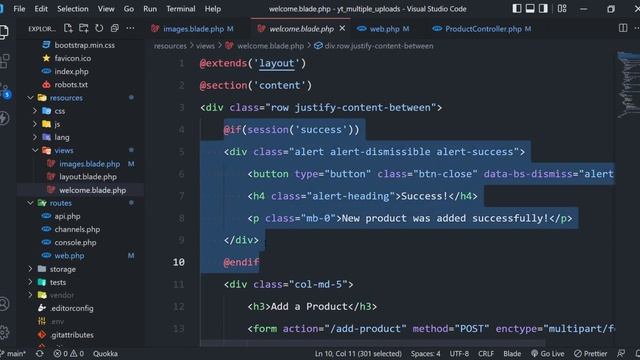Open the Edit menu
The height and width of the screenshot is (360, 640).
pos(41,9)
